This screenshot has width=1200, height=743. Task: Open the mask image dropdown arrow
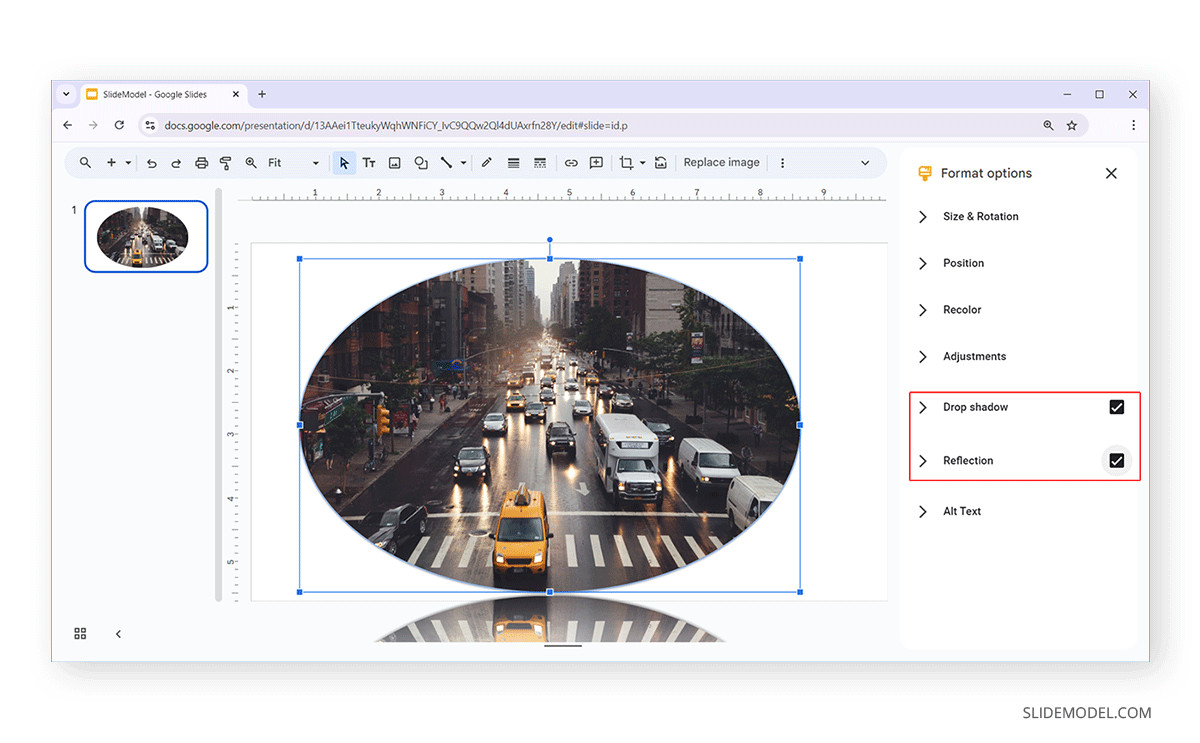[643, 163]
